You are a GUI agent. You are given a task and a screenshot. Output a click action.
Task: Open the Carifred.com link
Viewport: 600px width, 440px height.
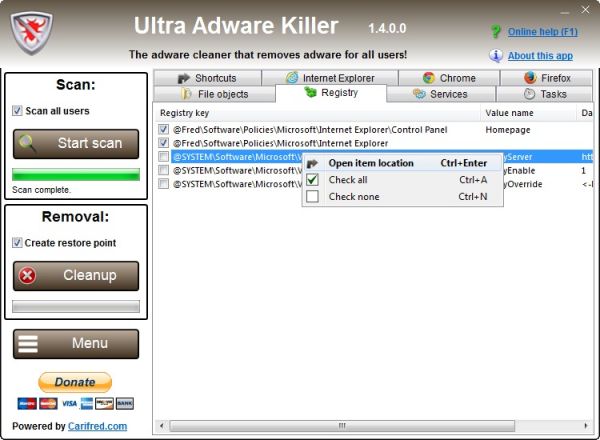coord(98,426)
